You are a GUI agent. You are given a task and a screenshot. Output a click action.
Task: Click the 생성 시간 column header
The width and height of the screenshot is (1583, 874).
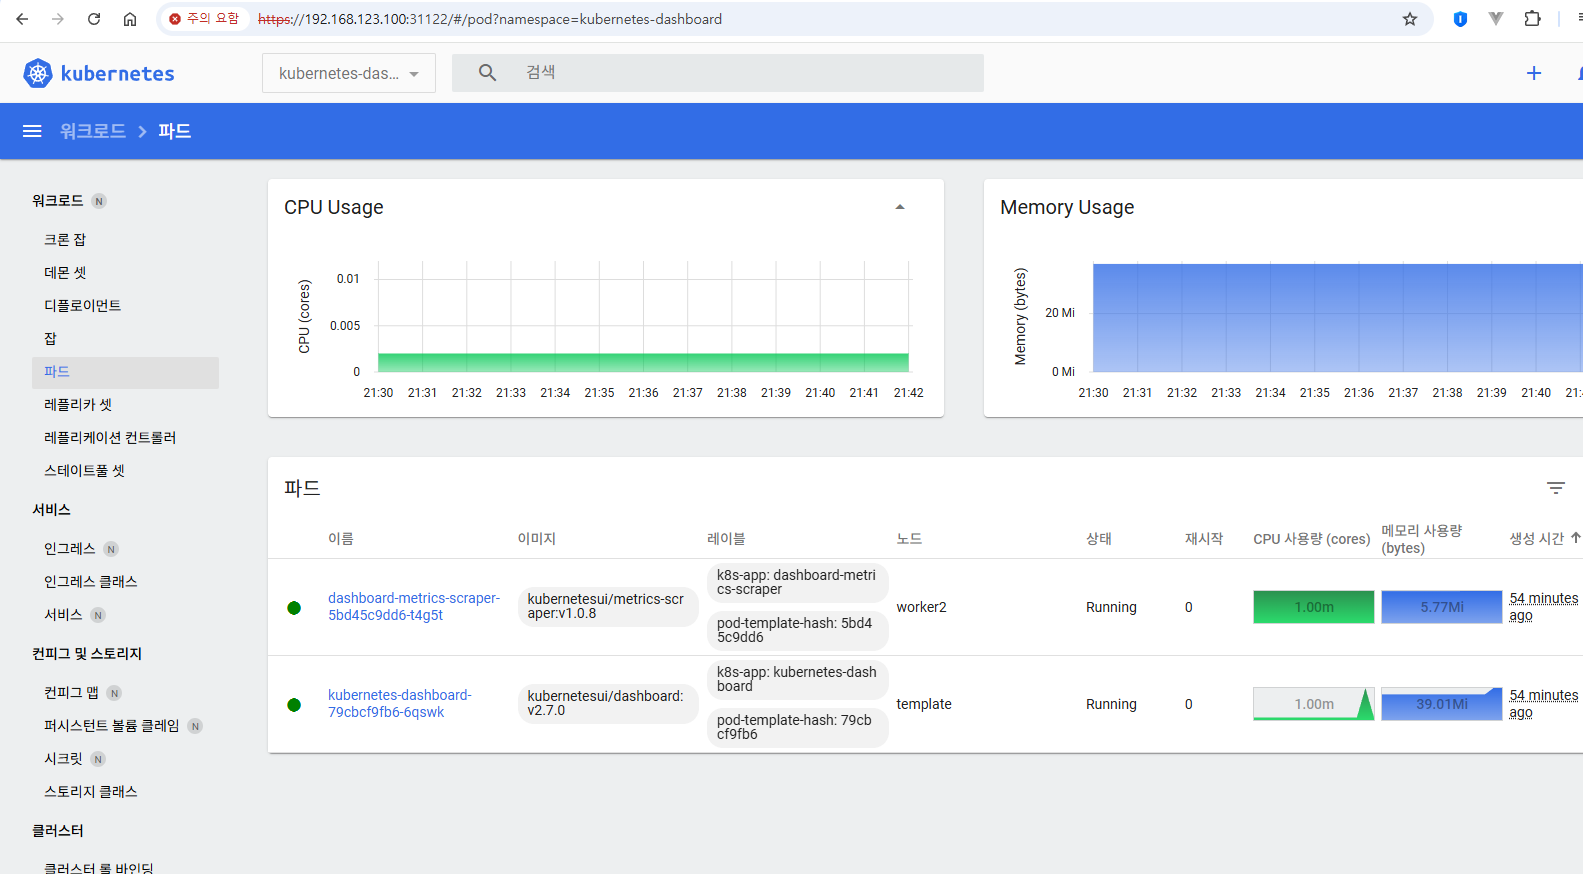pos(1537,539)
